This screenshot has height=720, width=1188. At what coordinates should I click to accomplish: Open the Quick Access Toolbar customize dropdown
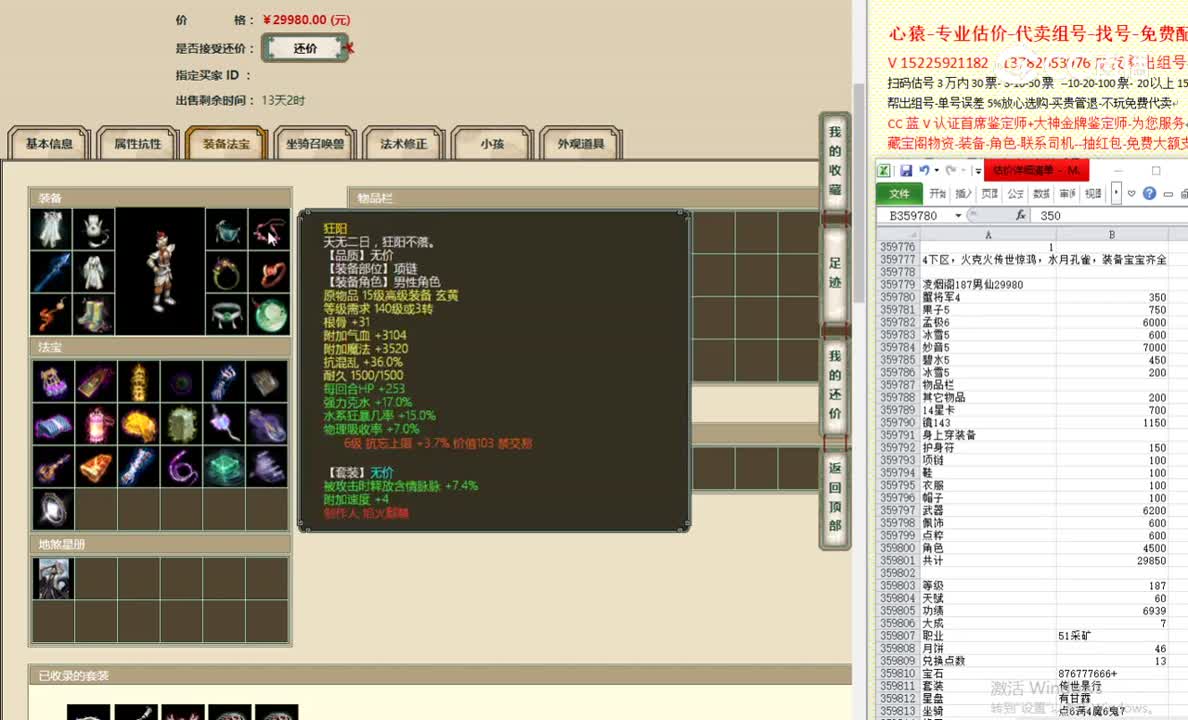[977, 171]
